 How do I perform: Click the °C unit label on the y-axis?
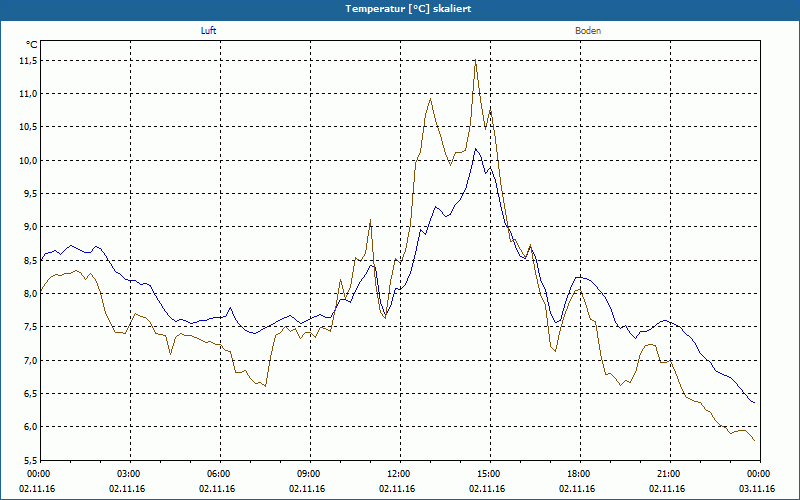pos(31,44)
